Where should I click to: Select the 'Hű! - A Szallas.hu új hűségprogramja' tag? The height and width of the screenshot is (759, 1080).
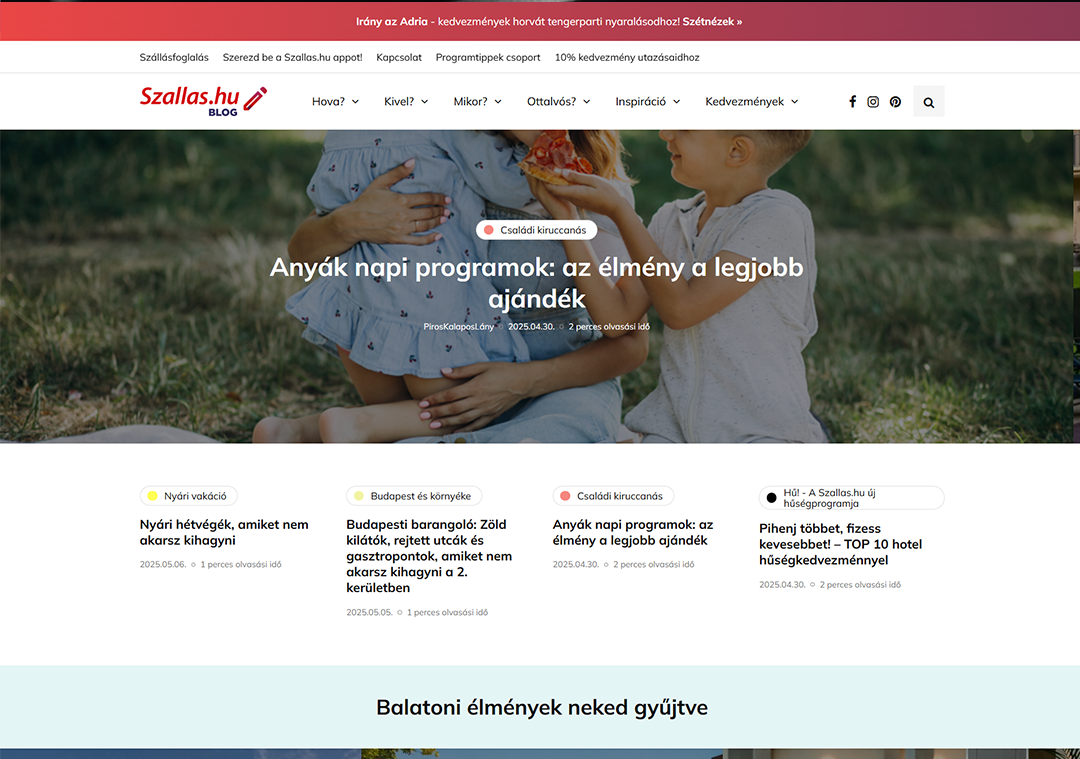(x=851, y=498)
